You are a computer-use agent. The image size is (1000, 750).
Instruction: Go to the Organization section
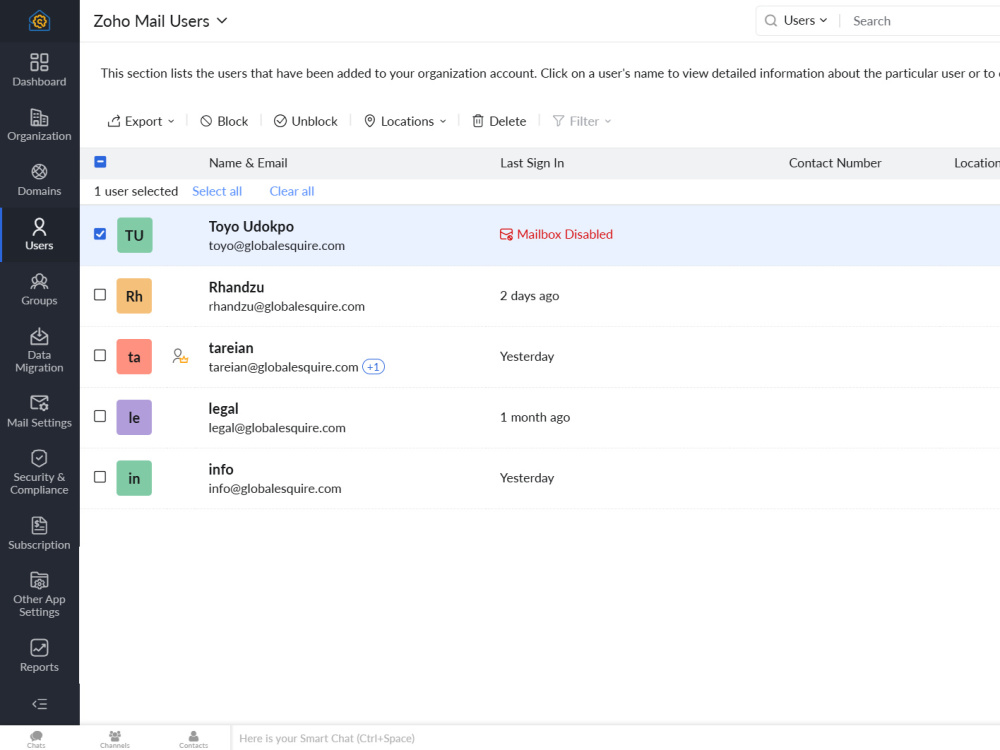click(x=39, y=125)
